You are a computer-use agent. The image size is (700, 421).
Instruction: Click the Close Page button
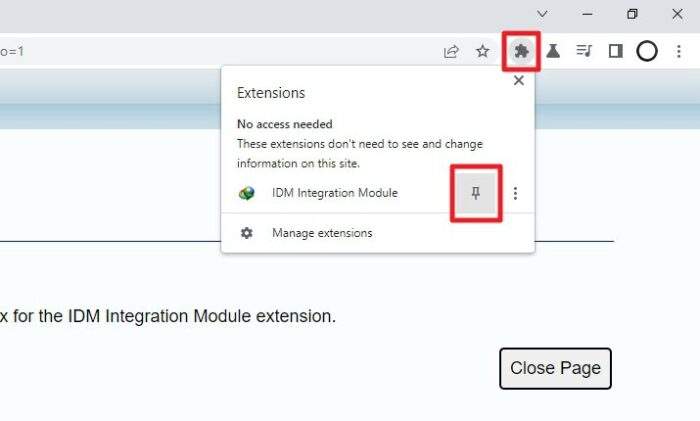pos(555,368)
